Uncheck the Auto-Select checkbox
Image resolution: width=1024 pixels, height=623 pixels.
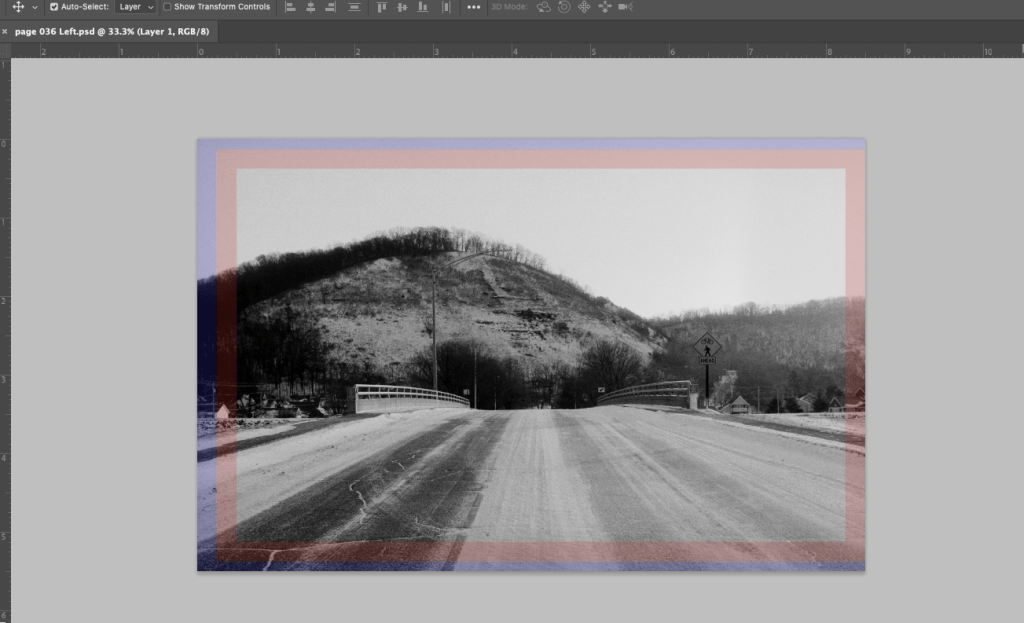click(54, 7)
